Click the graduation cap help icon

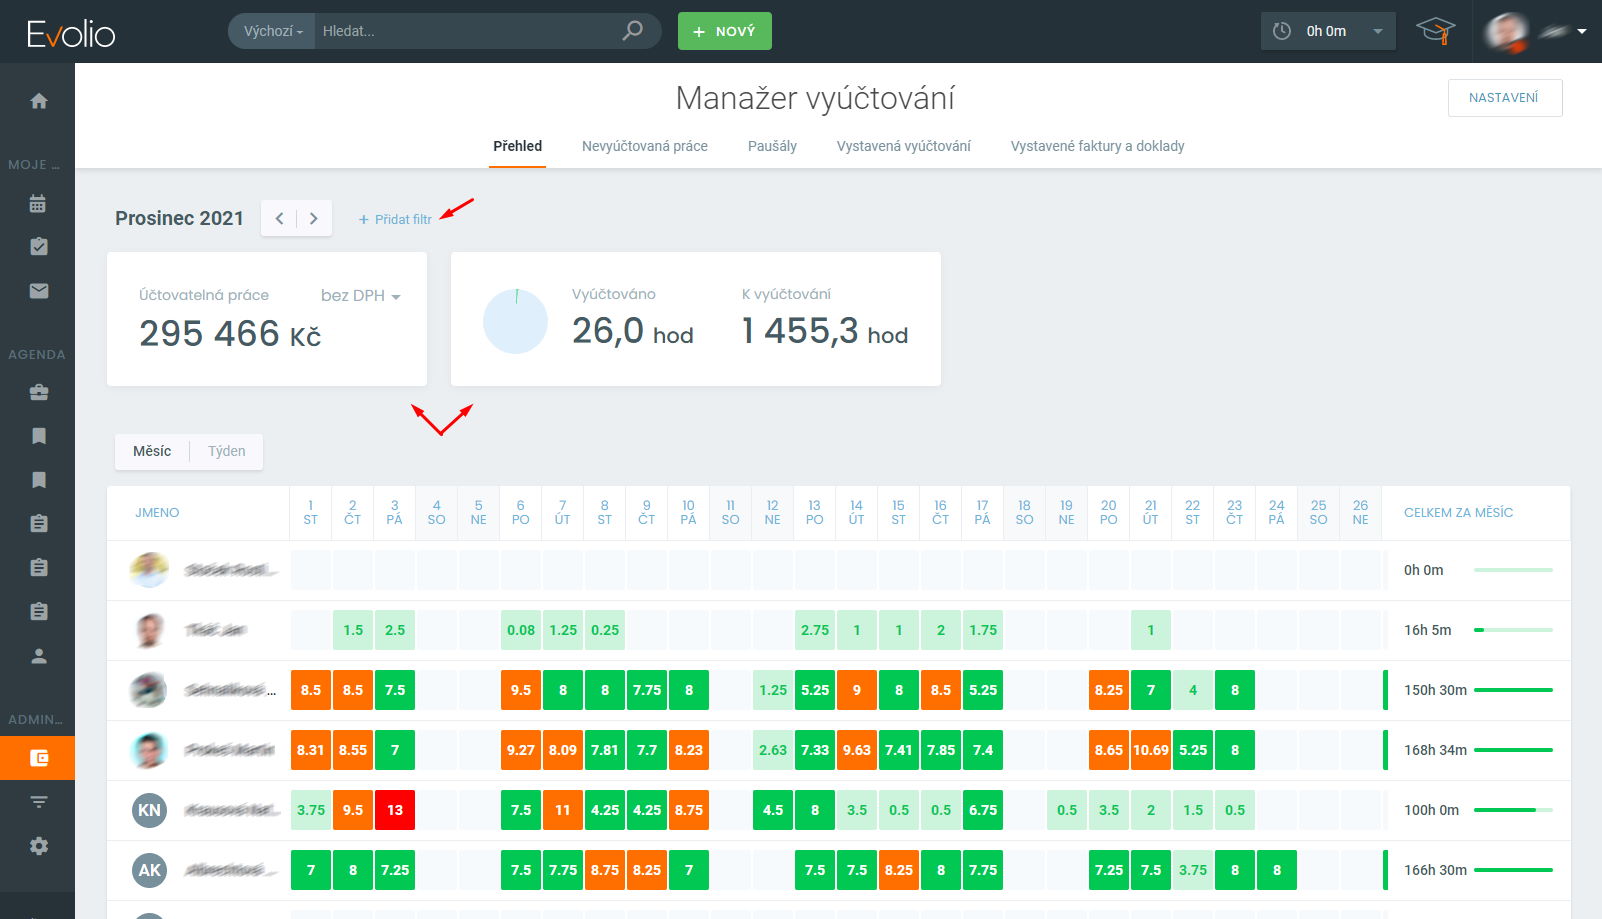point(1435,31)
